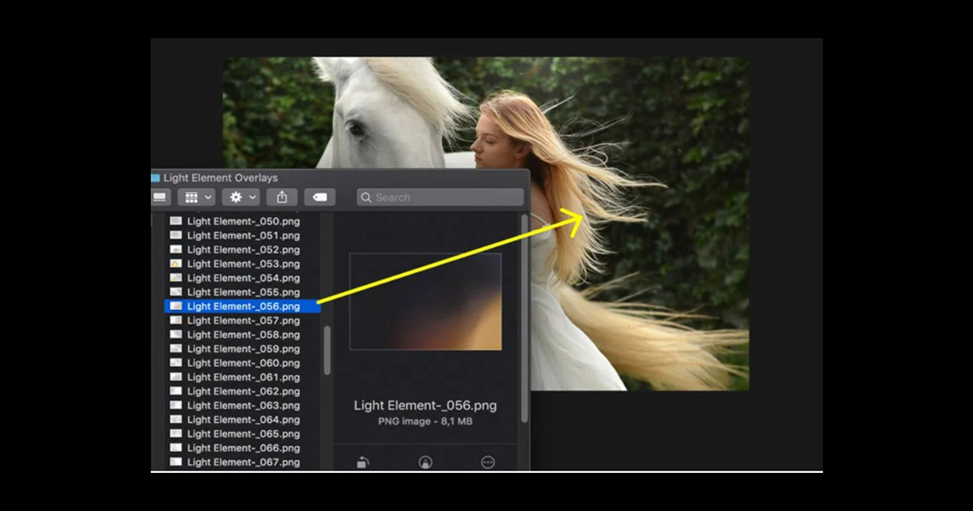Select Light Element-_051.png in the list
The image size is (973, 511).
tap(243, 235)
